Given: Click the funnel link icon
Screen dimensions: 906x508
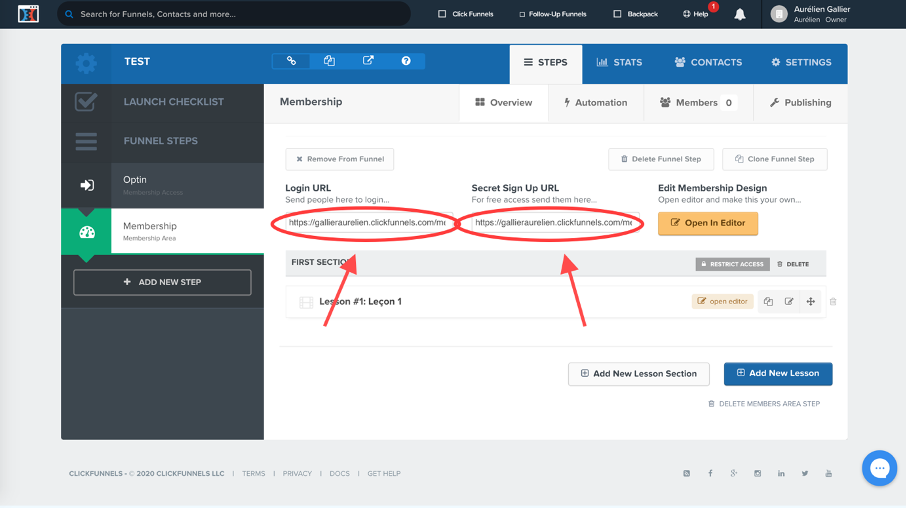Looking at the screenshot, I should coord(291,61).
